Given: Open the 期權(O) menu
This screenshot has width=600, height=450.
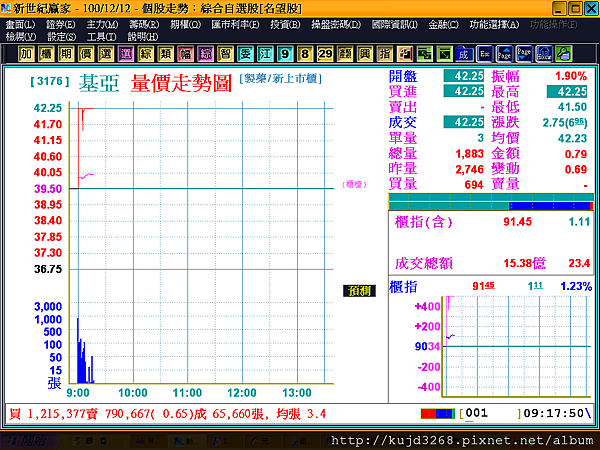Looking at the screenshot, I should (x=185, y=24).
